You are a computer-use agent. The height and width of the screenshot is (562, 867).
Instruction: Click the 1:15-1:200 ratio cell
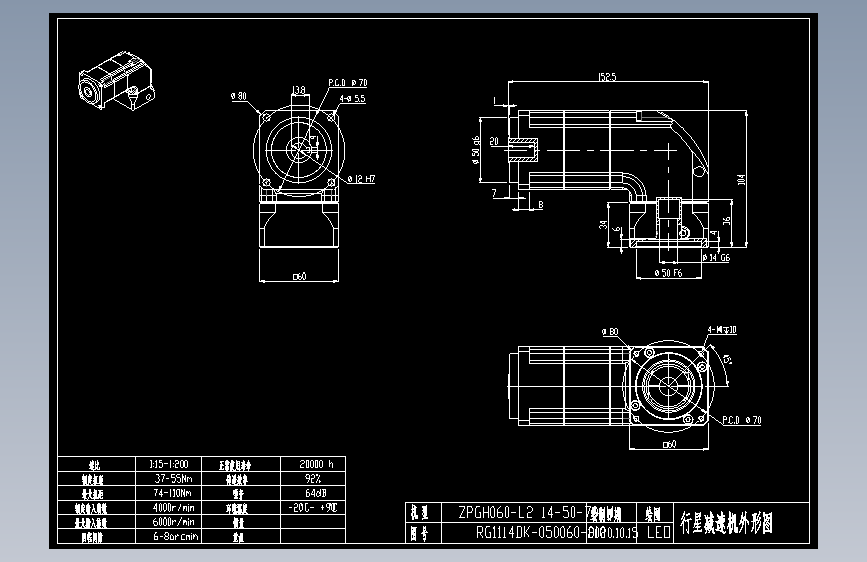coord(169,464)
